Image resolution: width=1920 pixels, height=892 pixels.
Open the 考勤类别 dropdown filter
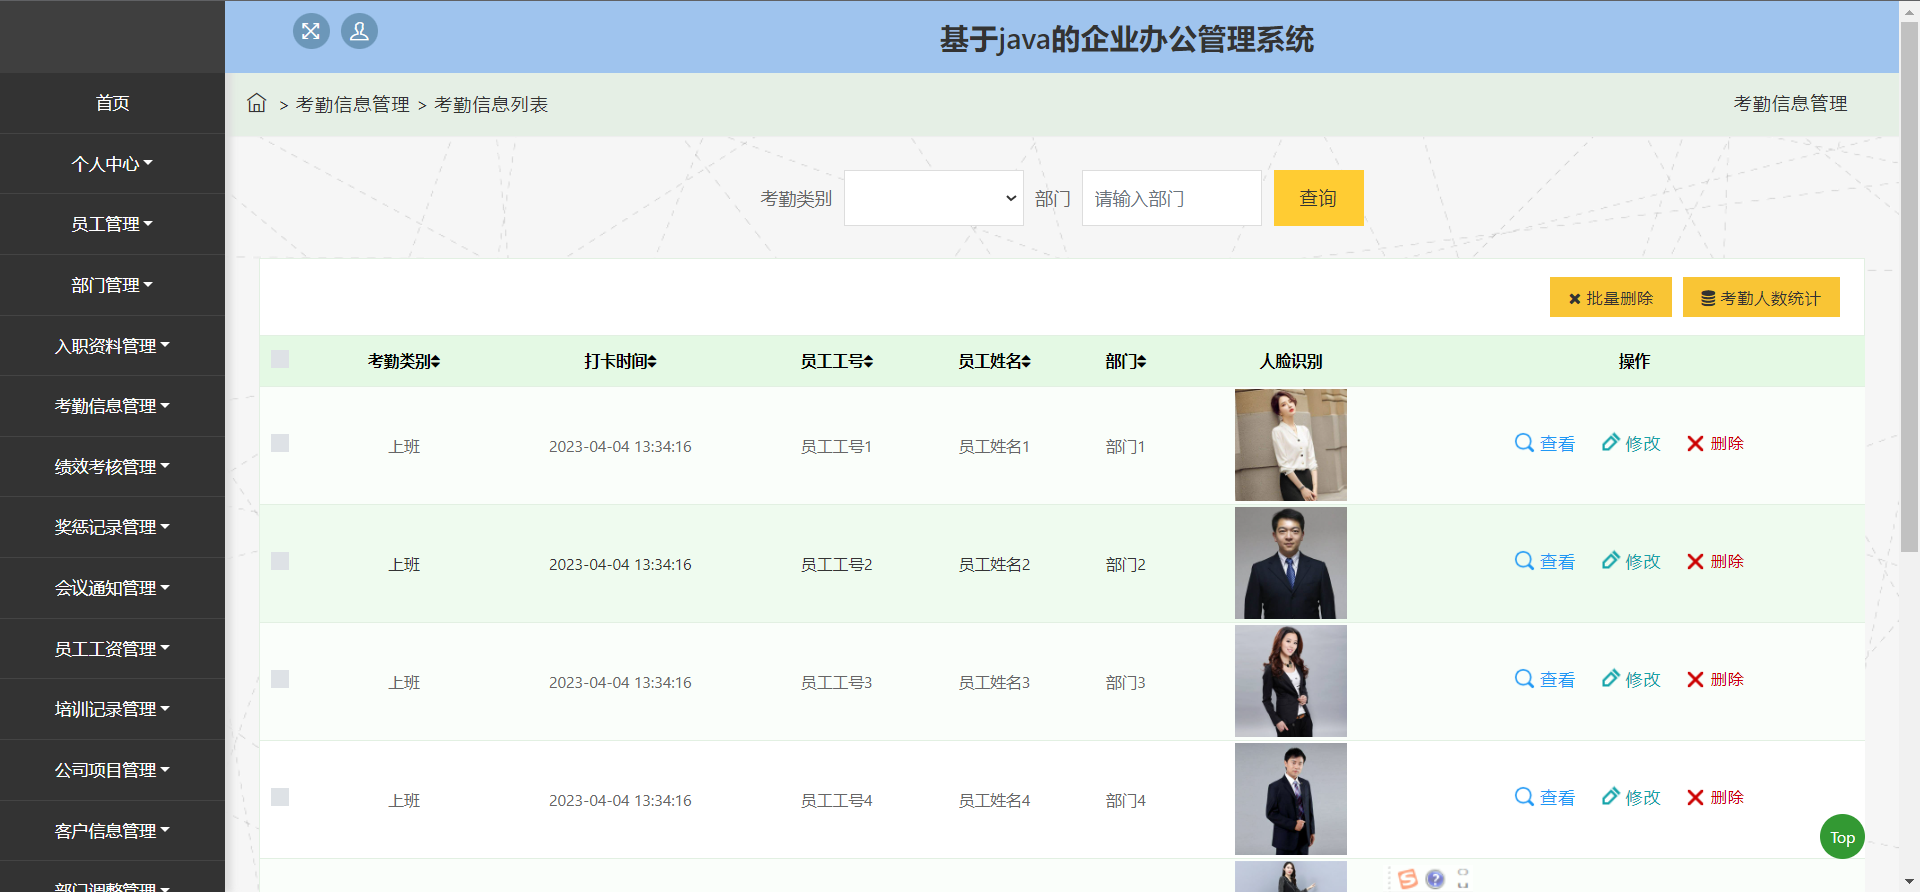(933, 198)
